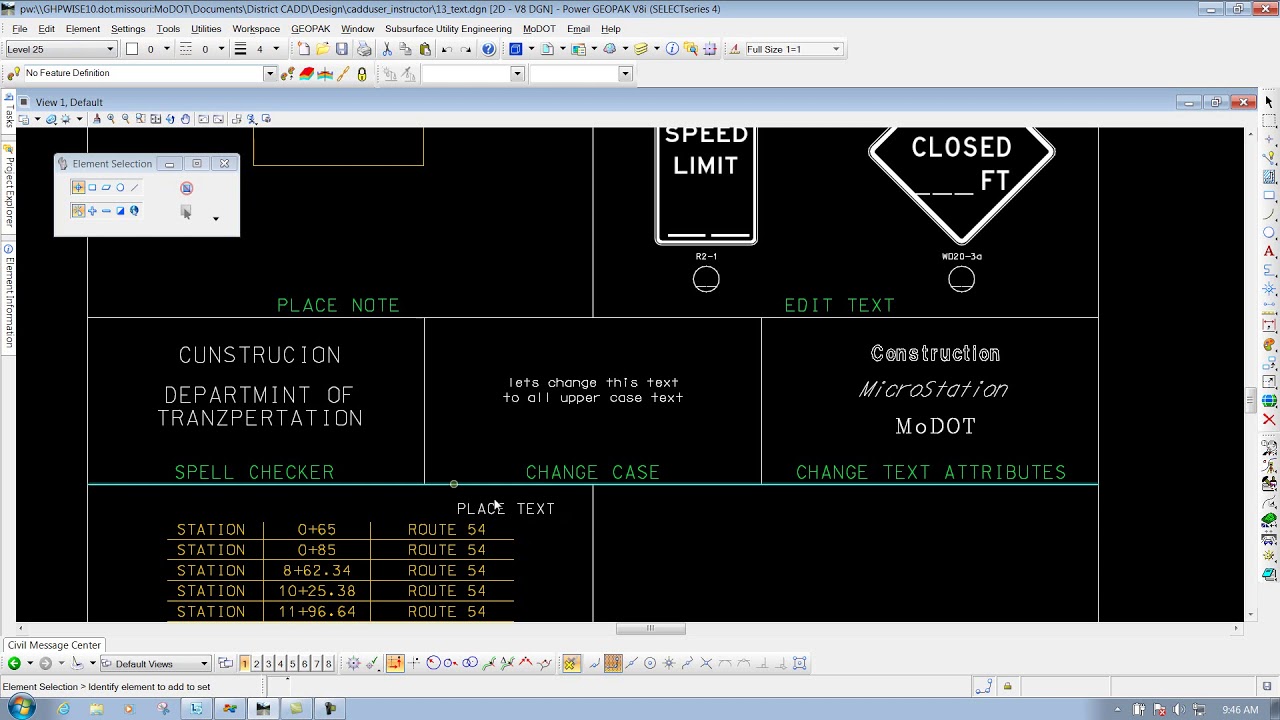The height and width of the screenshot is (720, 1280).
Task: Click the New File icon
Action: tap(304, 49)
